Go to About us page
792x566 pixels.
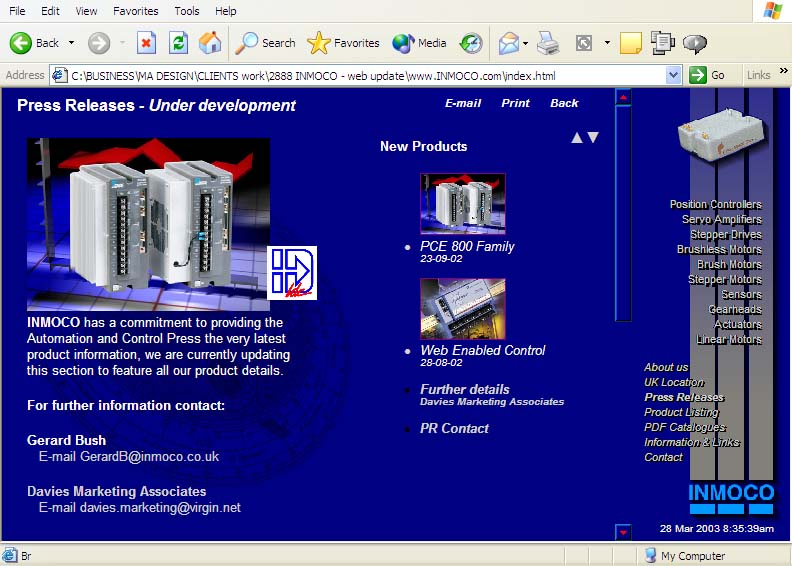pos(666,367)
